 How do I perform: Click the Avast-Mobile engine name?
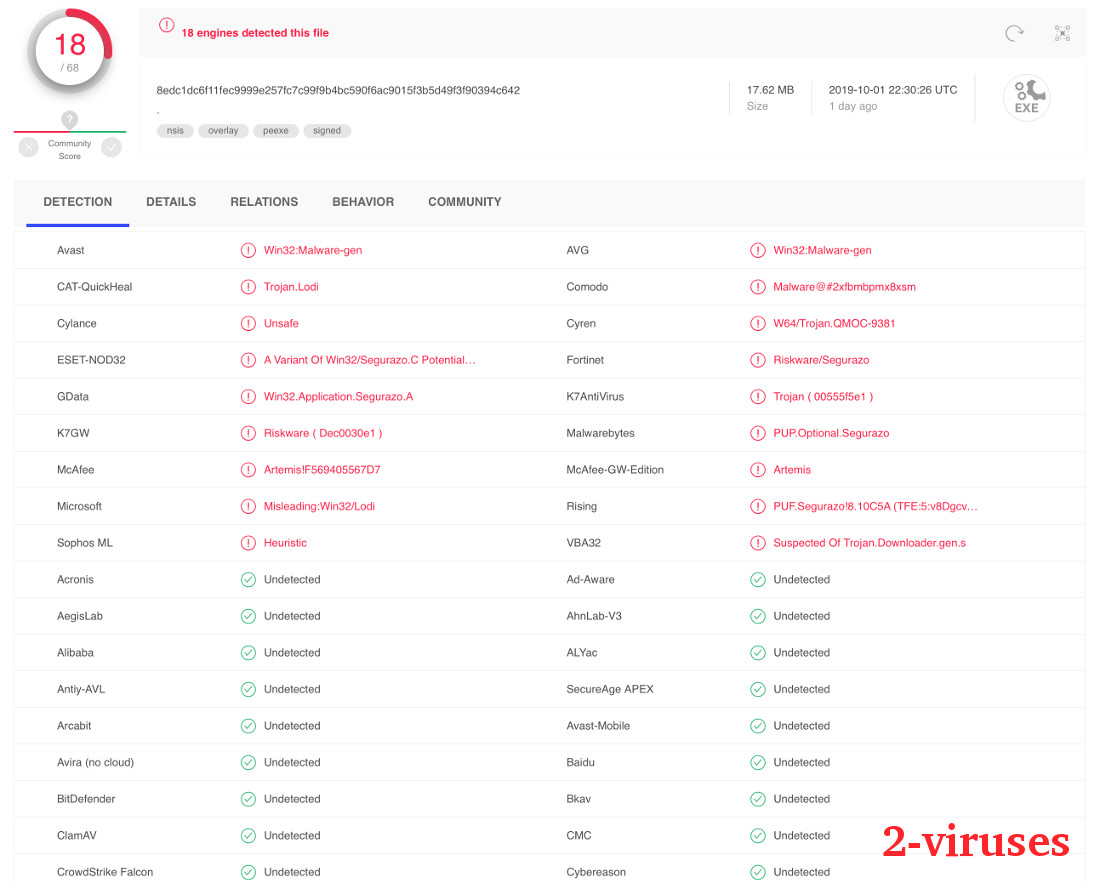598,726
